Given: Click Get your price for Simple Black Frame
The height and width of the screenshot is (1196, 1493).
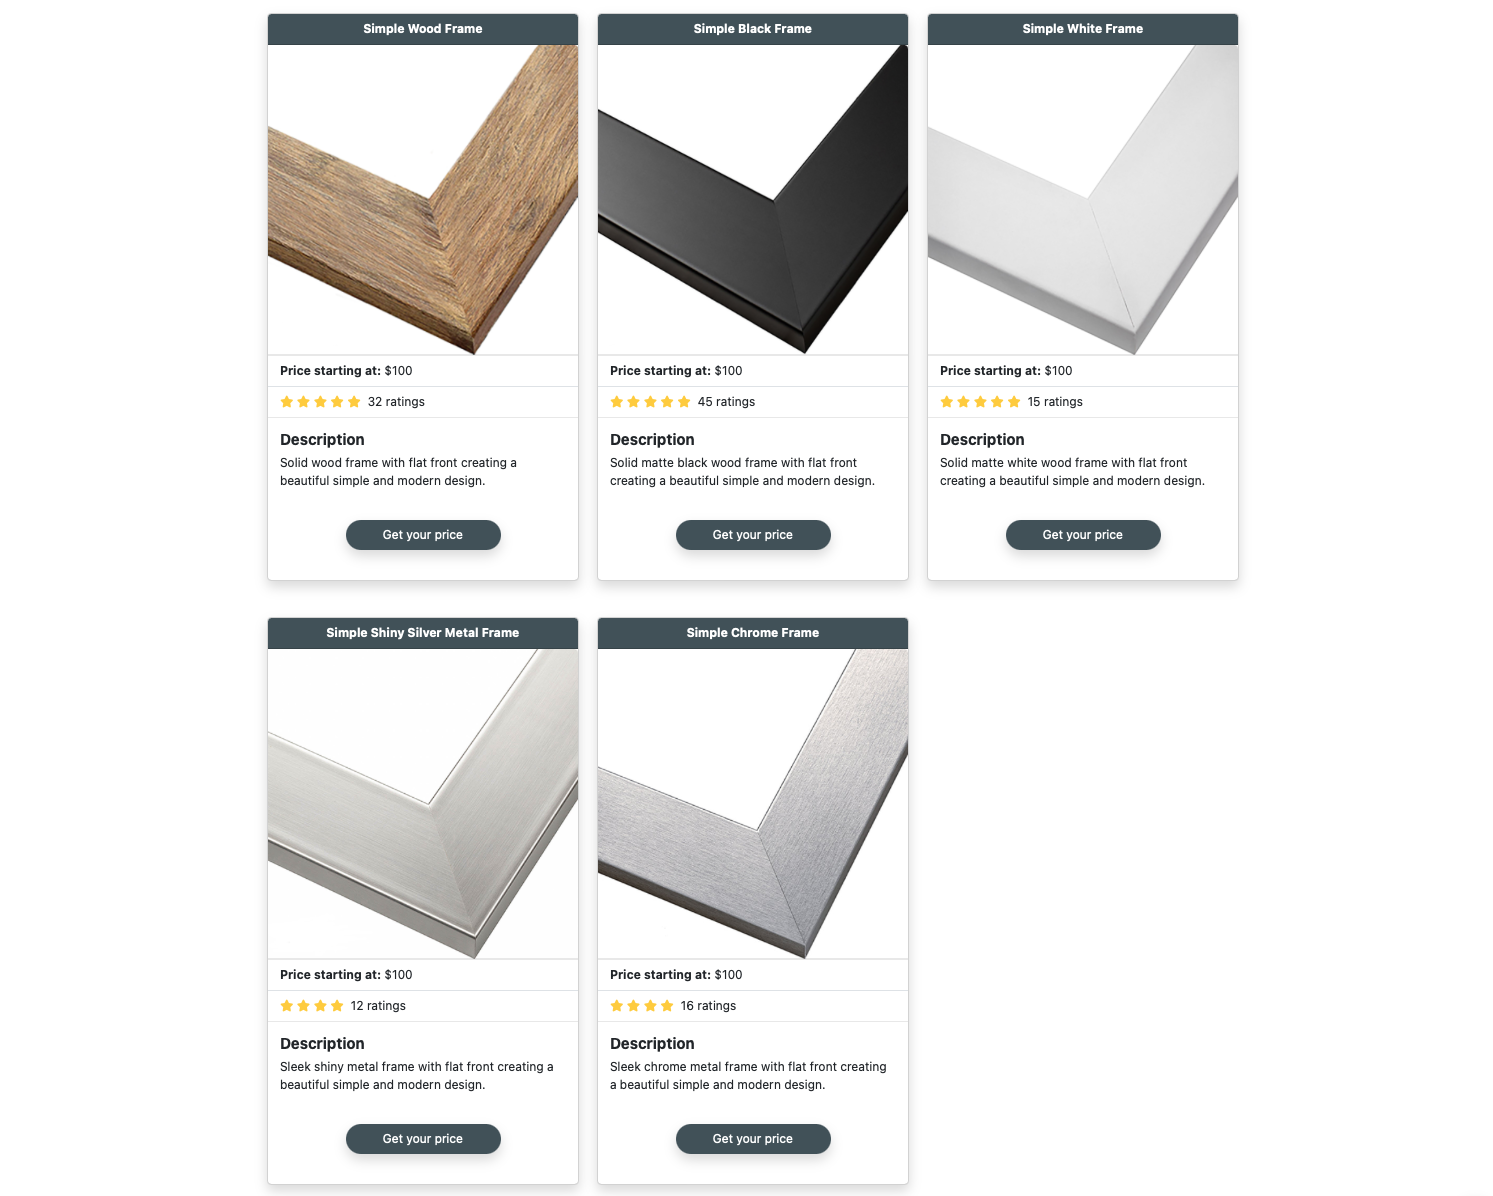Looking at the screenshot, I should [753, 535].
